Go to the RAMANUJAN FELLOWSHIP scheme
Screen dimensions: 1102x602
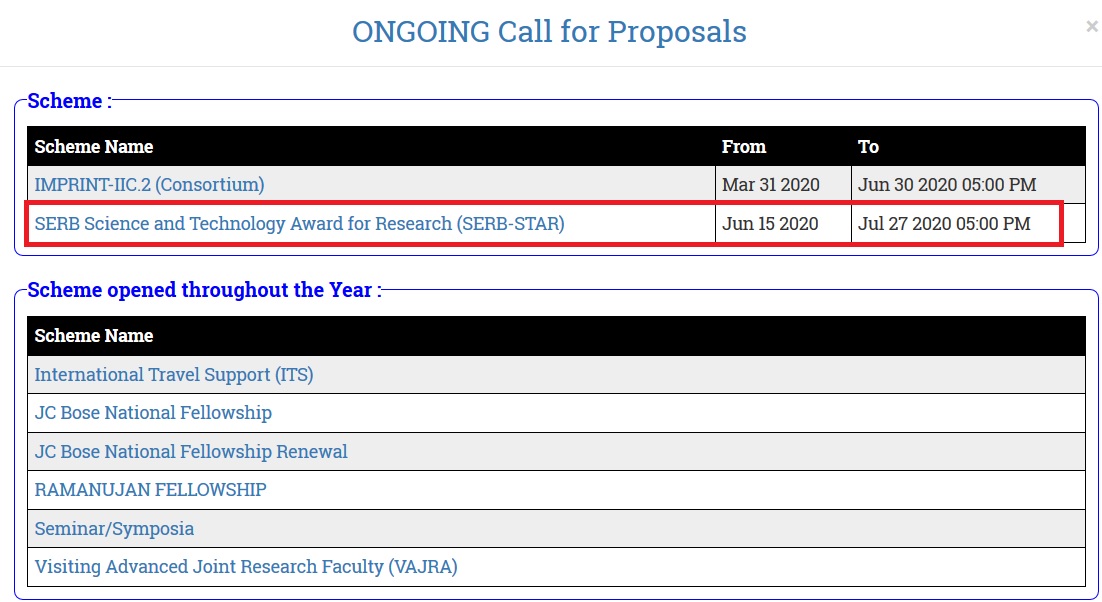tap(150, 490)
